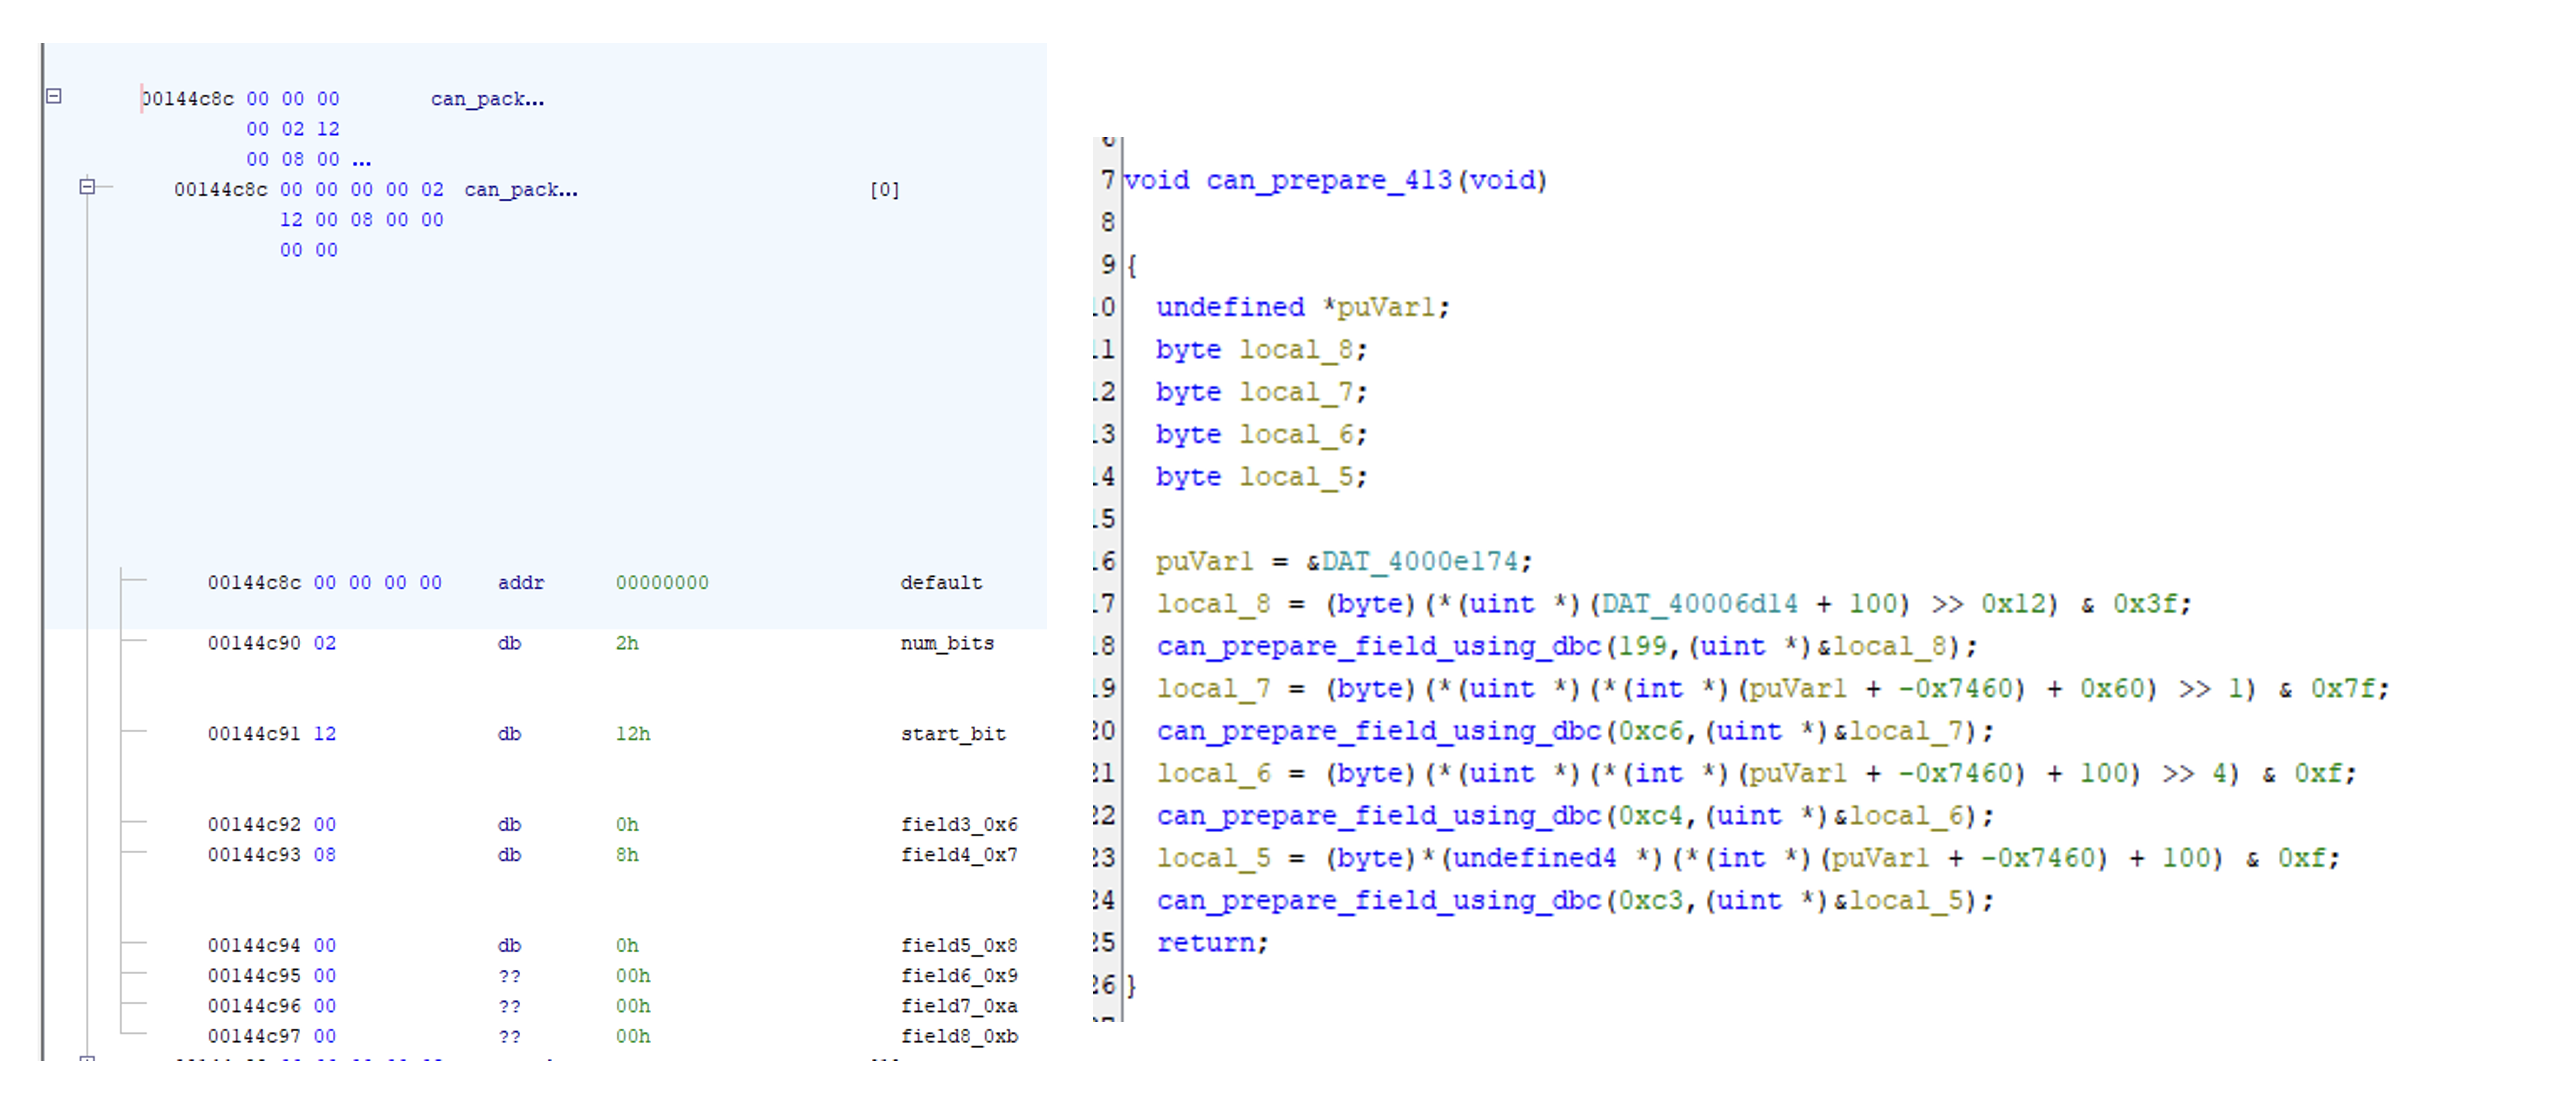
Task: Click DAT_4000e174 reference on line 16
Action: pos(1420,562)
